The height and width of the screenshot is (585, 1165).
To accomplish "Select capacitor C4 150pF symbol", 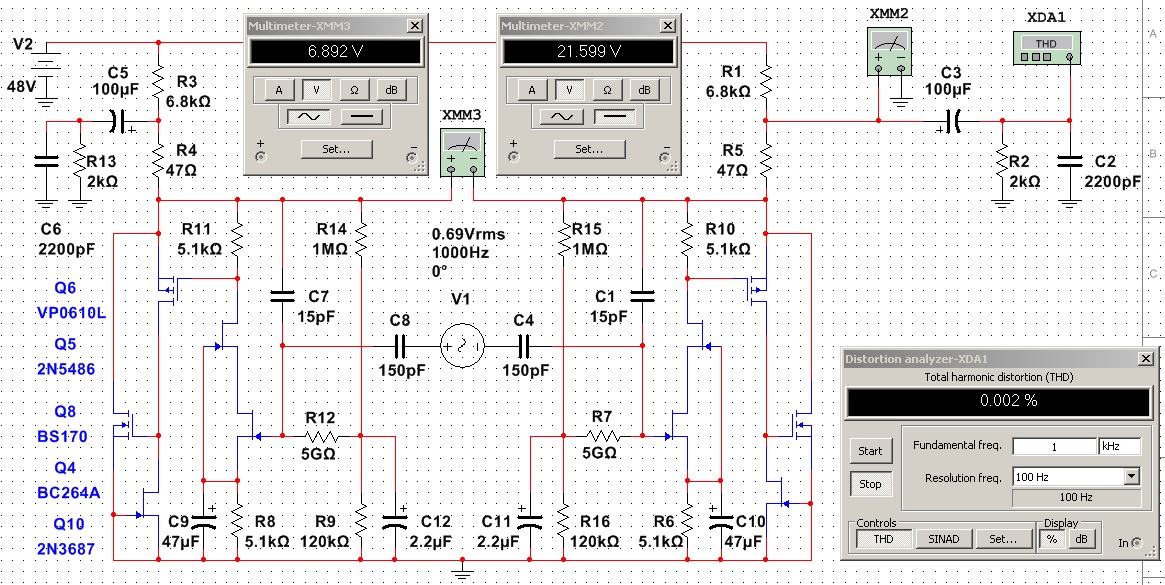I will 524,346.
